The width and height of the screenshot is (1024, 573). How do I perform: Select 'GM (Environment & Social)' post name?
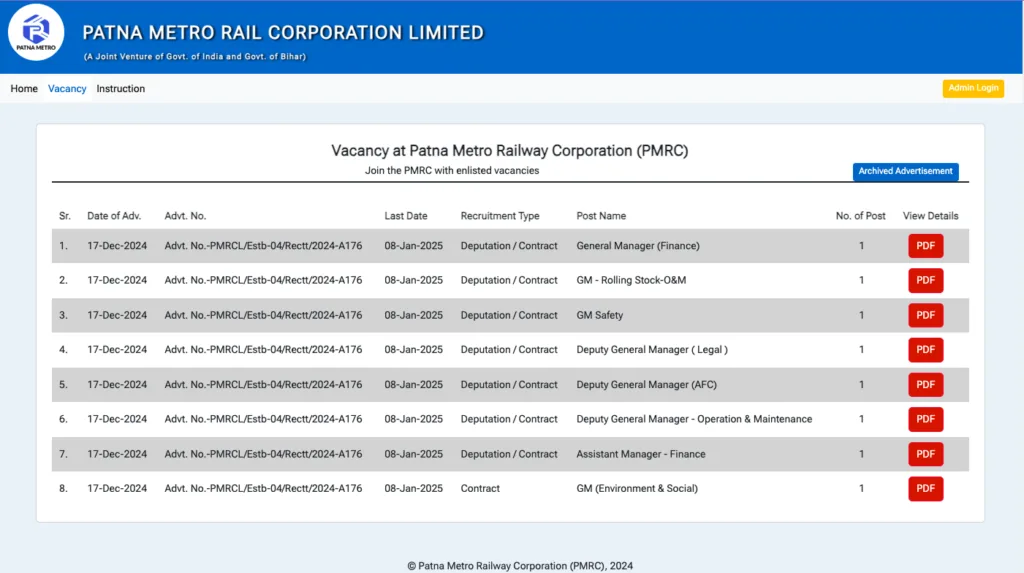637,489
